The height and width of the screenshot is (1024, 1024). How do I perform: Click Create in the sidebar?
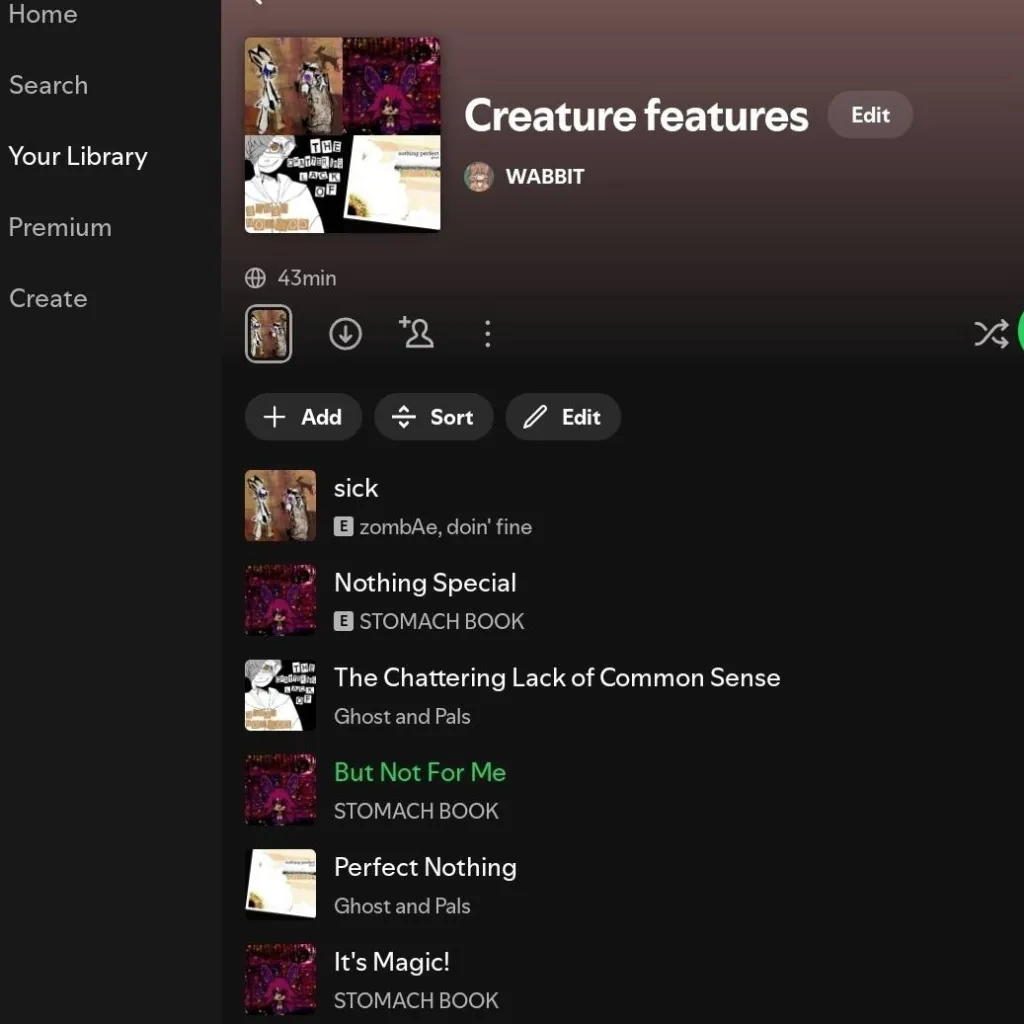(x=48, y=298)
